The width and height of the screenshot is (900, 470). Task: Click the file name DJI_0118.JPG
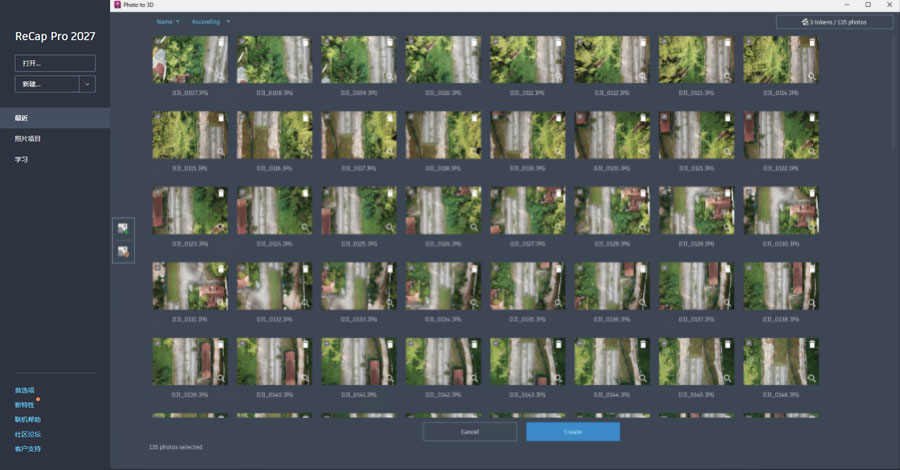coord(443,168)
